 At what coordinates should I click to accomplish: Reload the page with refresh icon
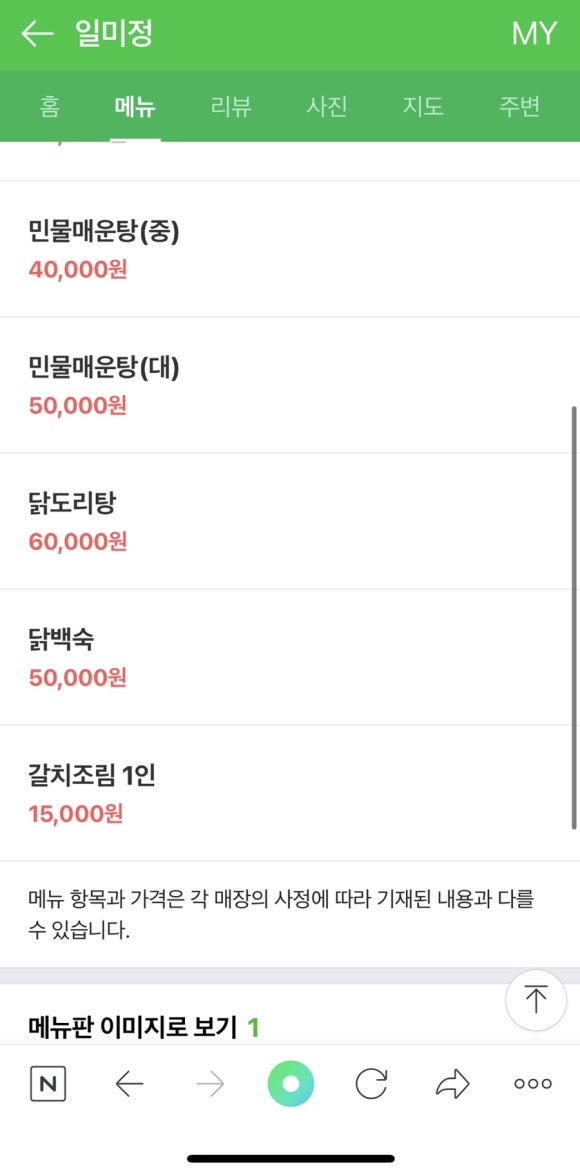[x=371, y=1084]
